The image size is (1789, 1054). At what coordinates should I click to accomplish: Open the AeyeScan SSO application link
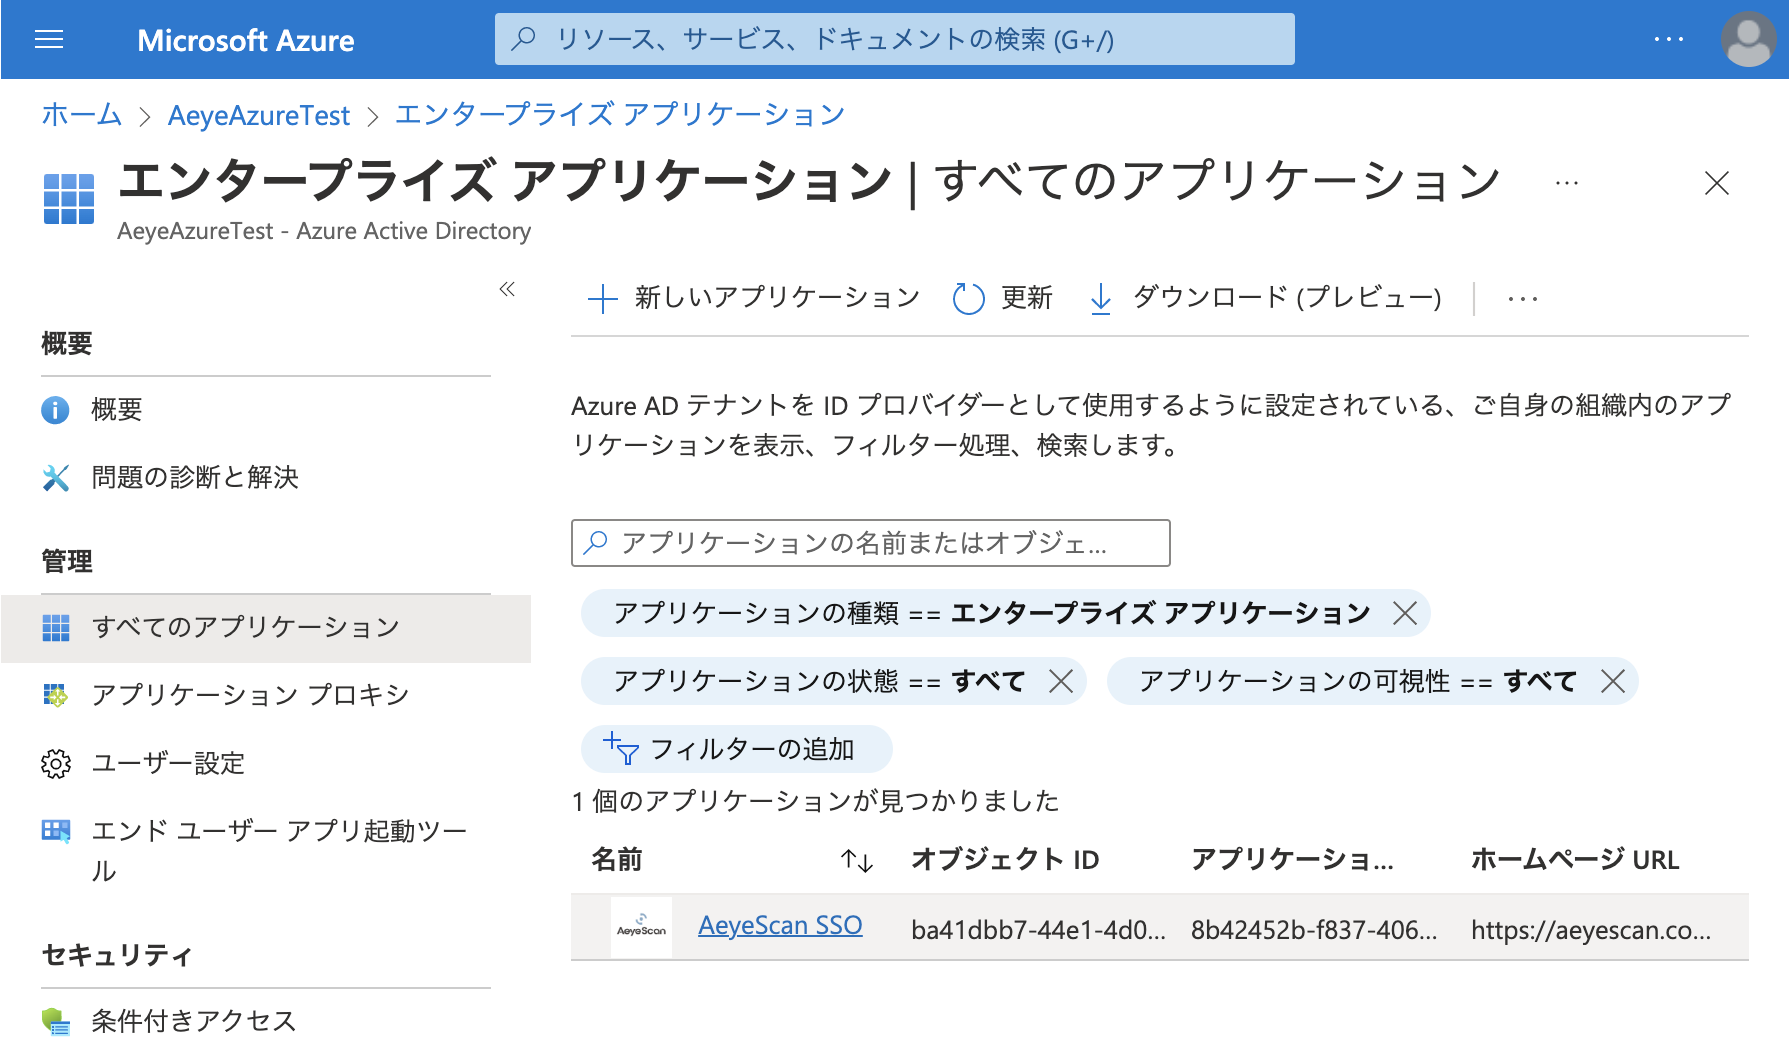point(780,926)
